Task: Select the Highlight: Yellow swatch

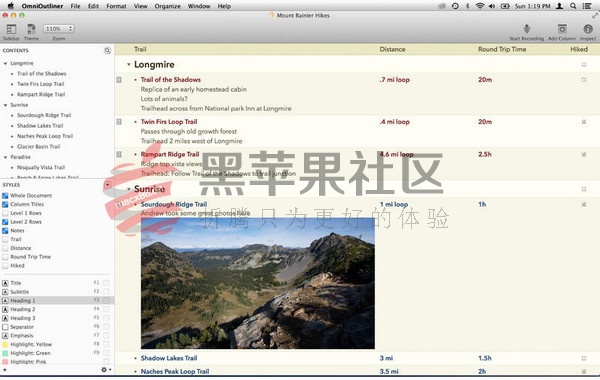Action: coord(5,344)
